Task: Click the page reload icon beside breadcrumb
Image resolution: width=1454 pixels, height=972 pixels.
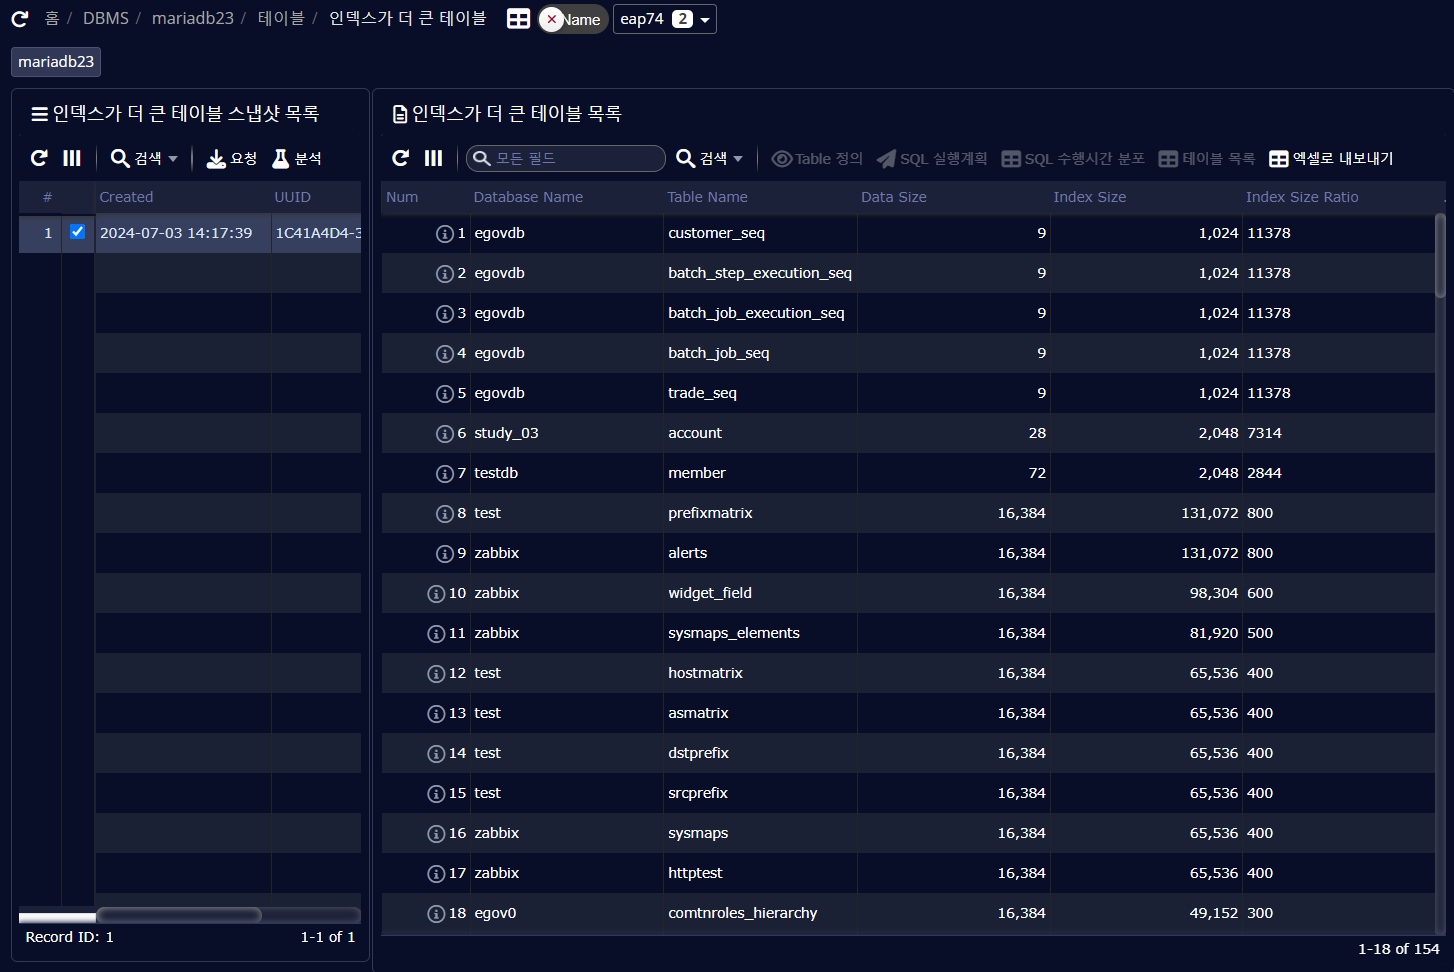Action: (x=19, y=19)
